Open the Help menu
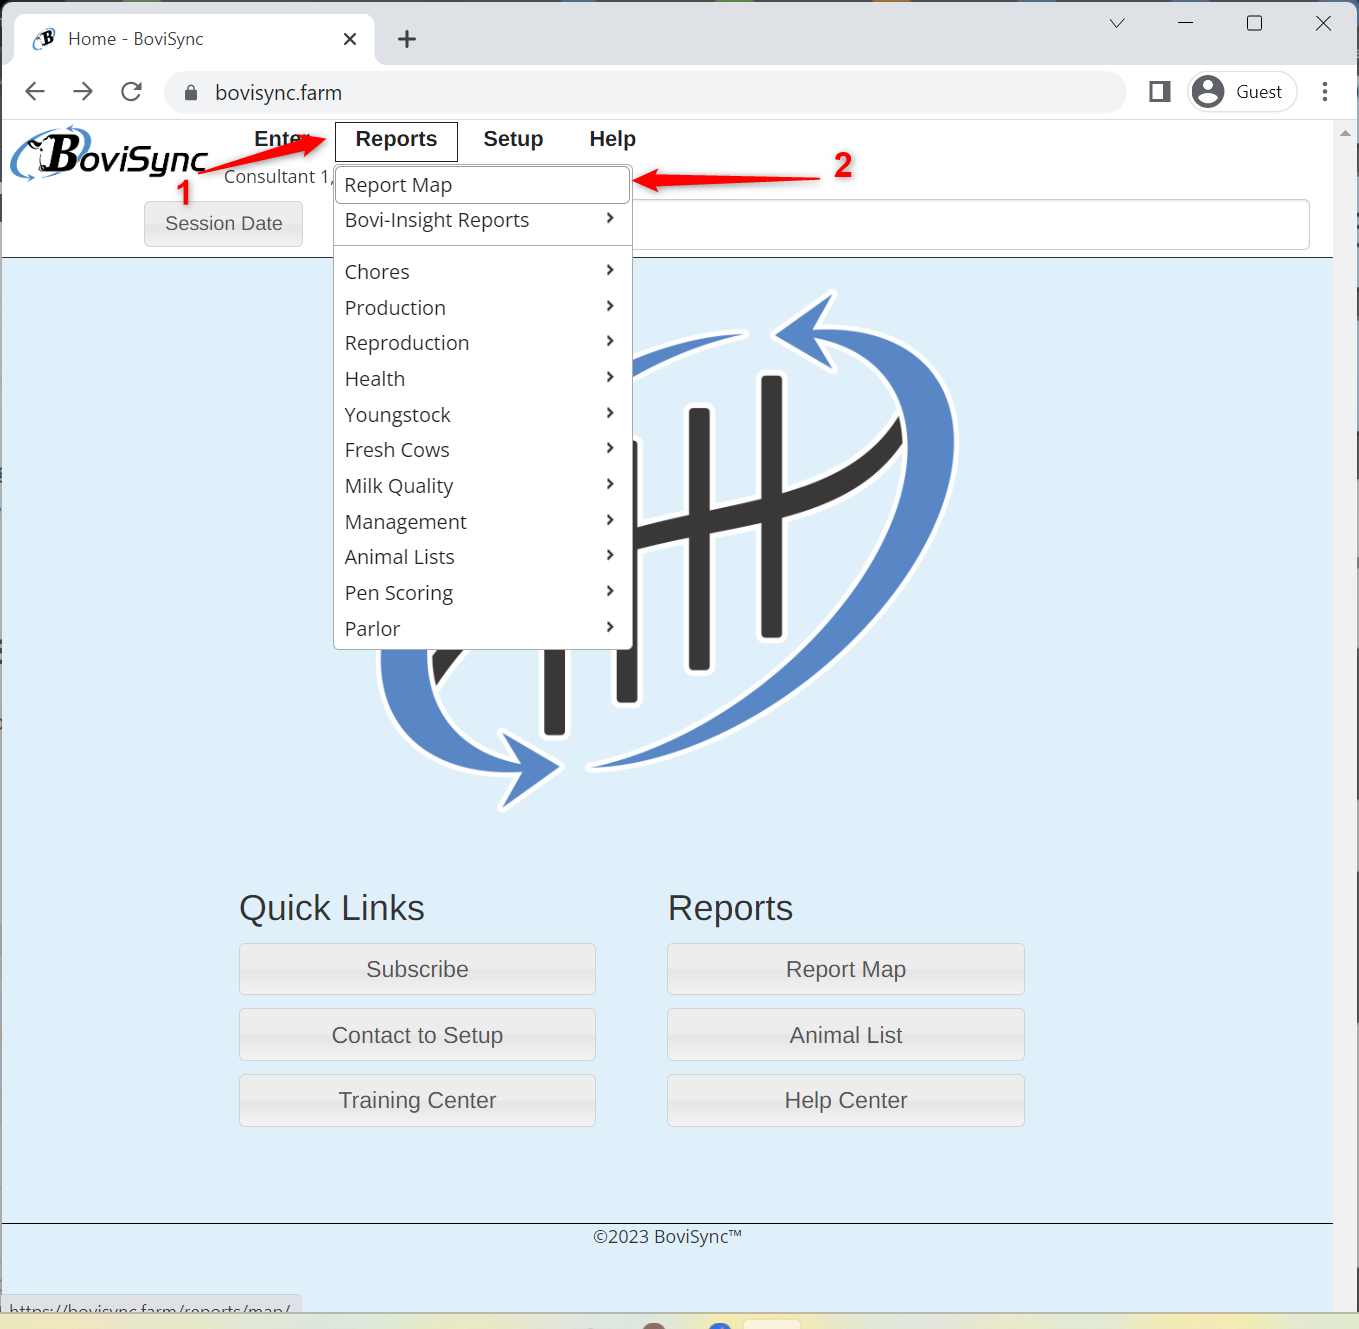Screen dimensions: 1359x1329 612,140
